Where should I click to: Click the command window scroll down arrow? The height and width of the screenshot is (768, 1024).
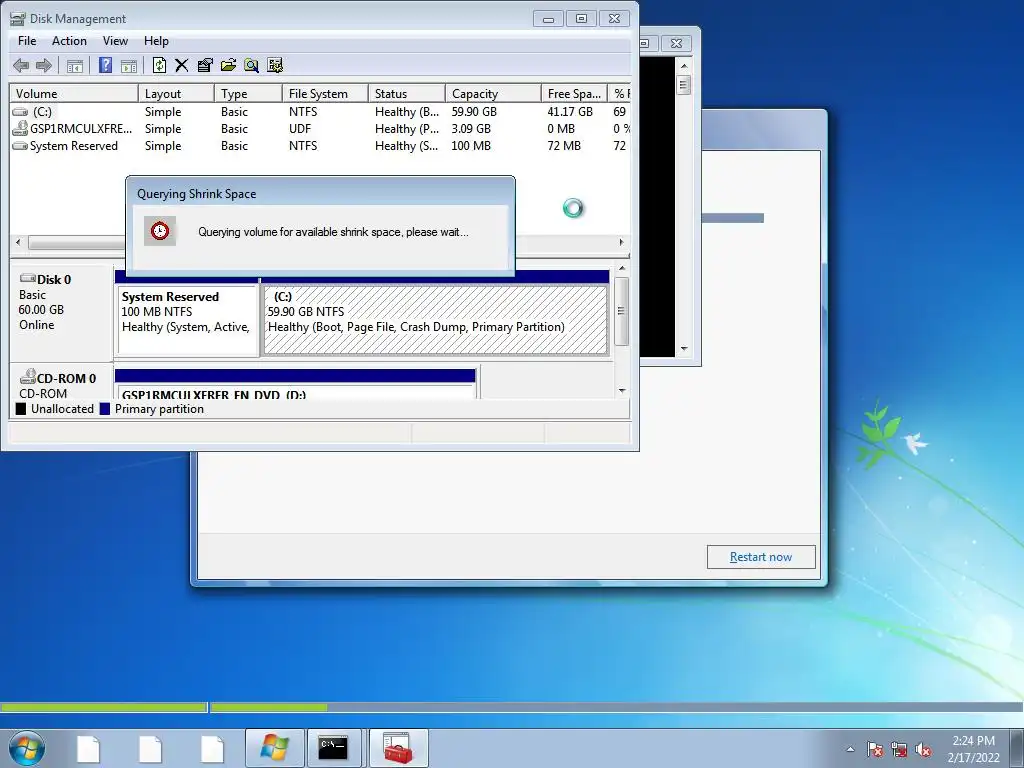[x=684, y=349]
